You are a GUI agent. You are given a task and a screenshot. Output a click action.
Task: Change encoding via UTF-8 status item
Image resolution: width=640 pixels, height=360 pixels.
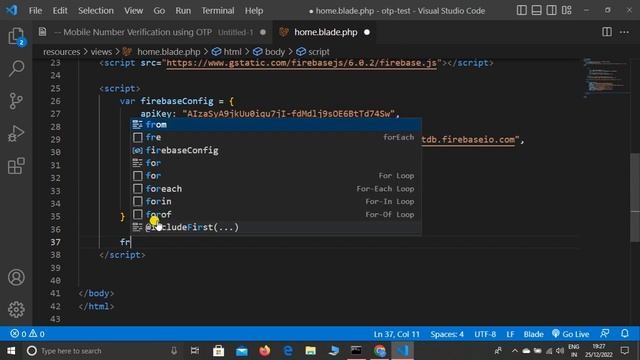click(x=485, y=334)
